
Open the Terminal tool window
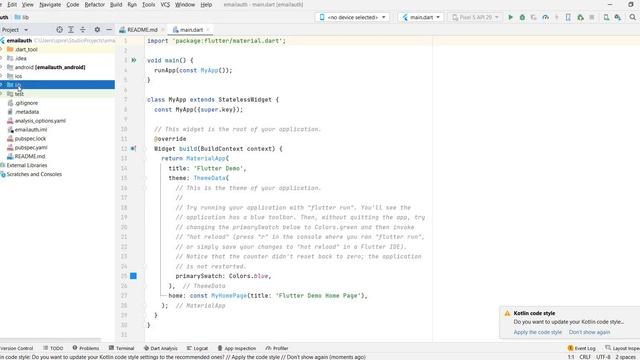(122, 348)
